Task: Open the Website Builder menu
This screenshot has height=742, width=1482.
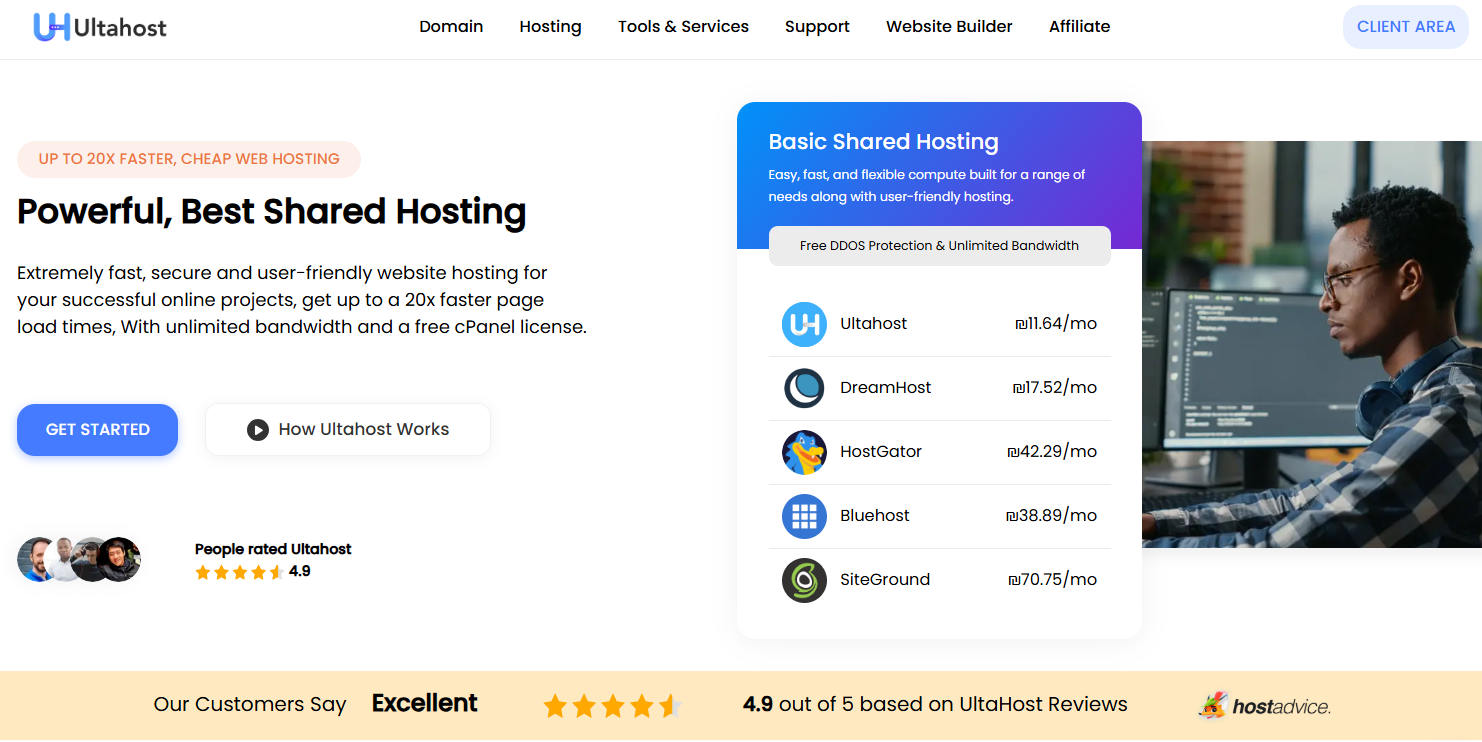Action: click(x=948, y=27)
